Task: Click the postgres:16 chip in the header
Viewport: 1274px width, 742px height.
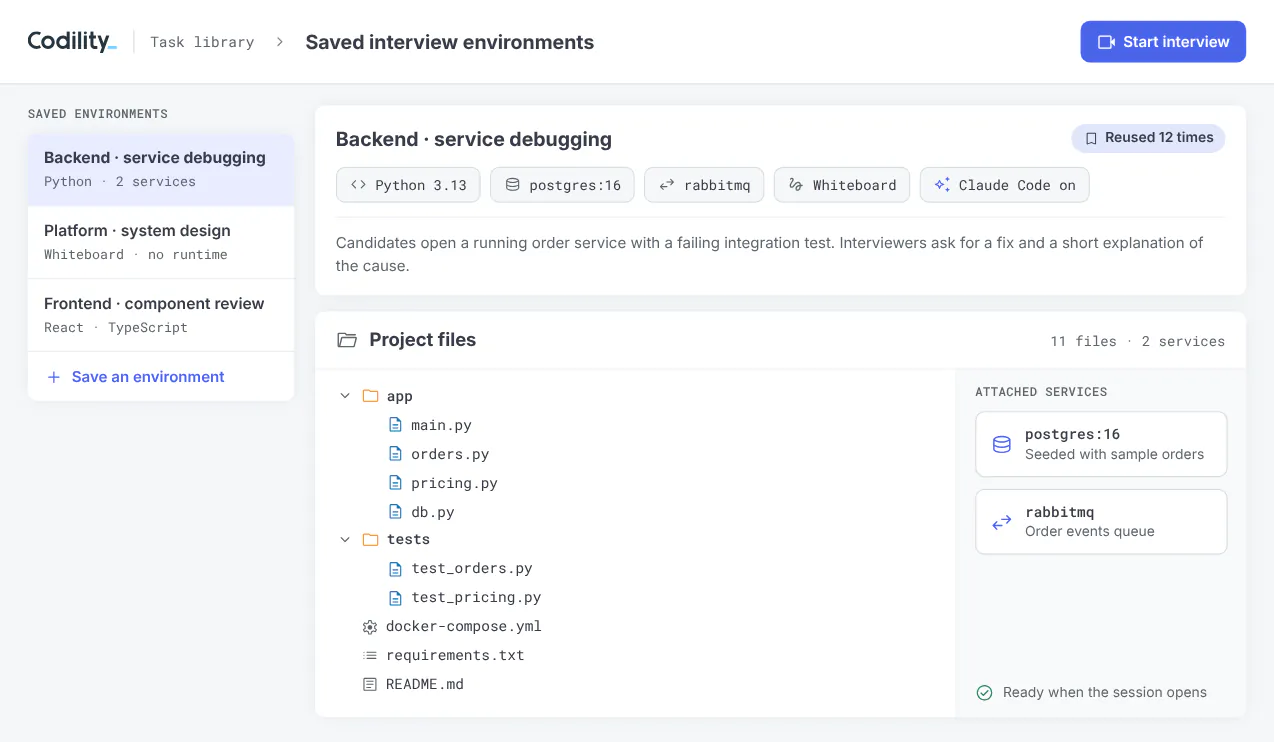Action: [x=562, y=185]
